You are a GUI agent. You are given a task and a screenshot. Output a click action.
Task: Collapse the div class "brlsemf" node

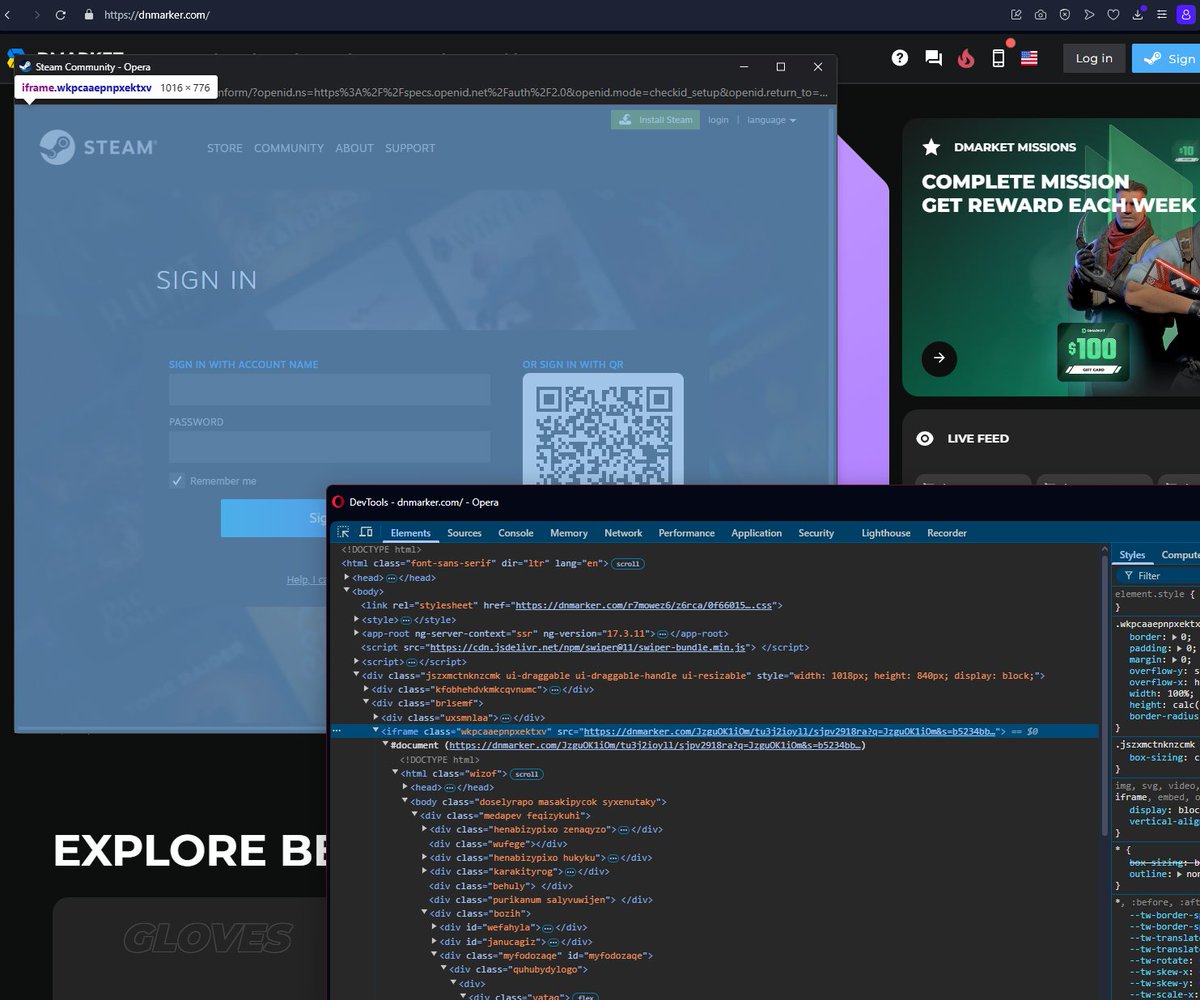366,704
